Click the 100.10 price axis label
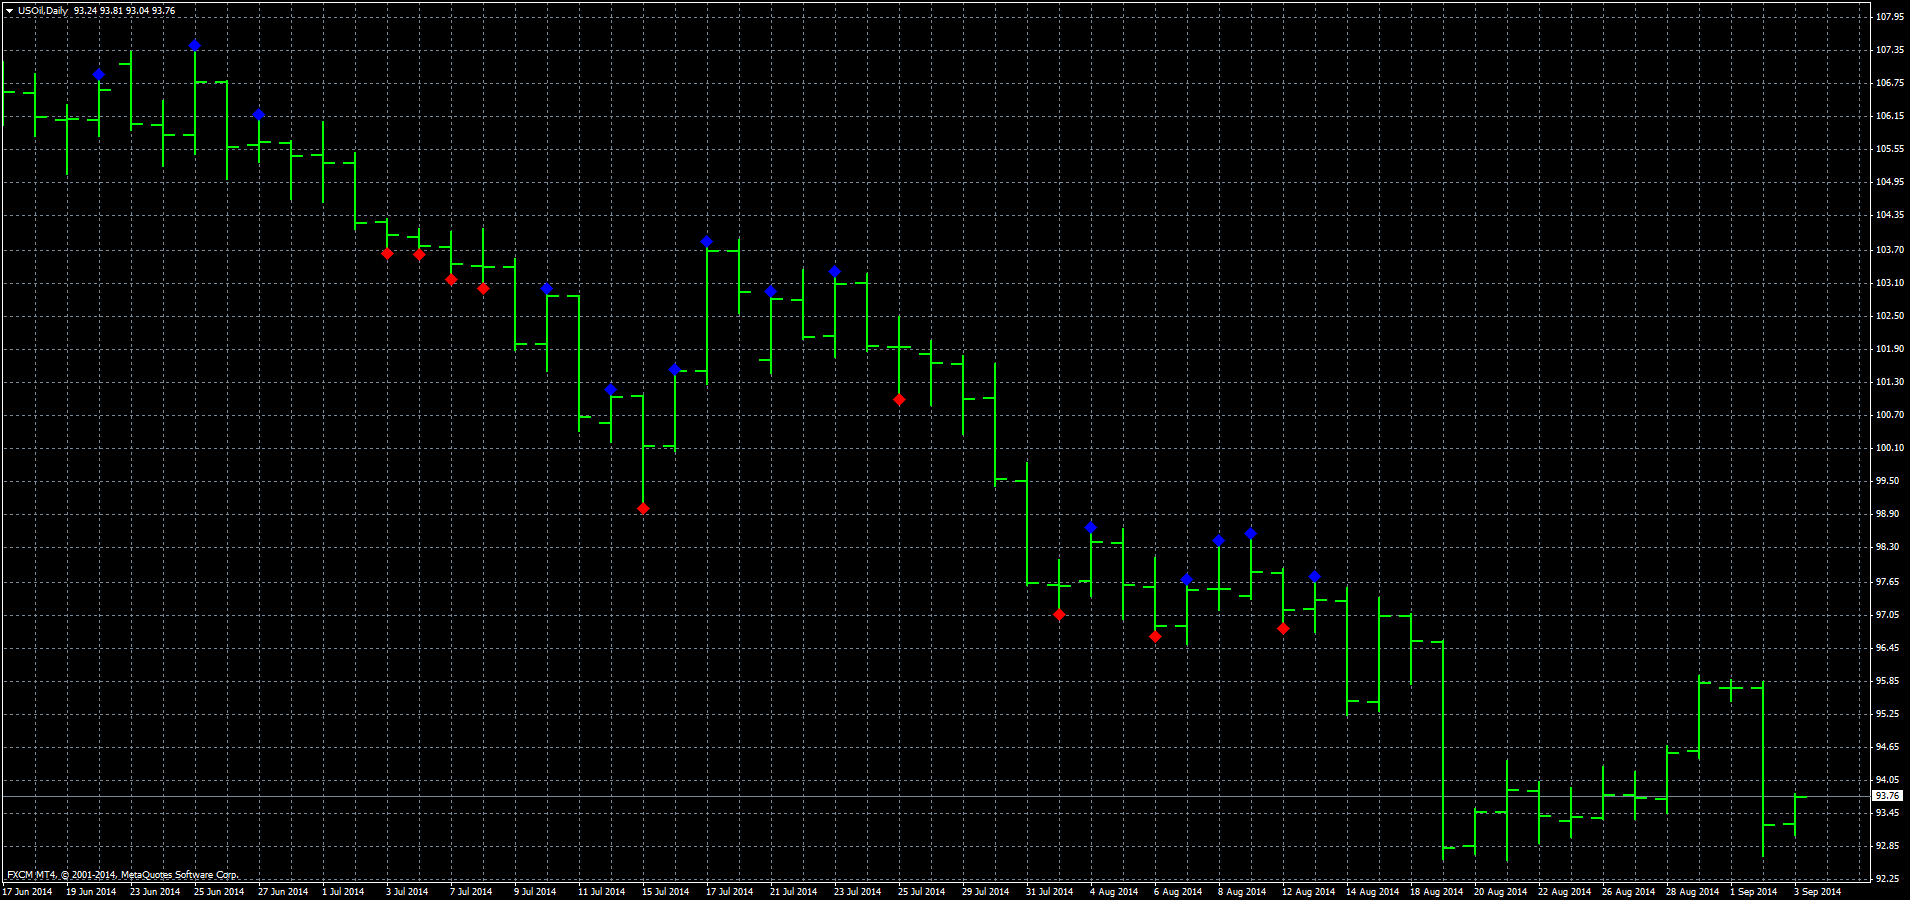This screenshot has width=1910, height=900. click(x=1889, y=448)
